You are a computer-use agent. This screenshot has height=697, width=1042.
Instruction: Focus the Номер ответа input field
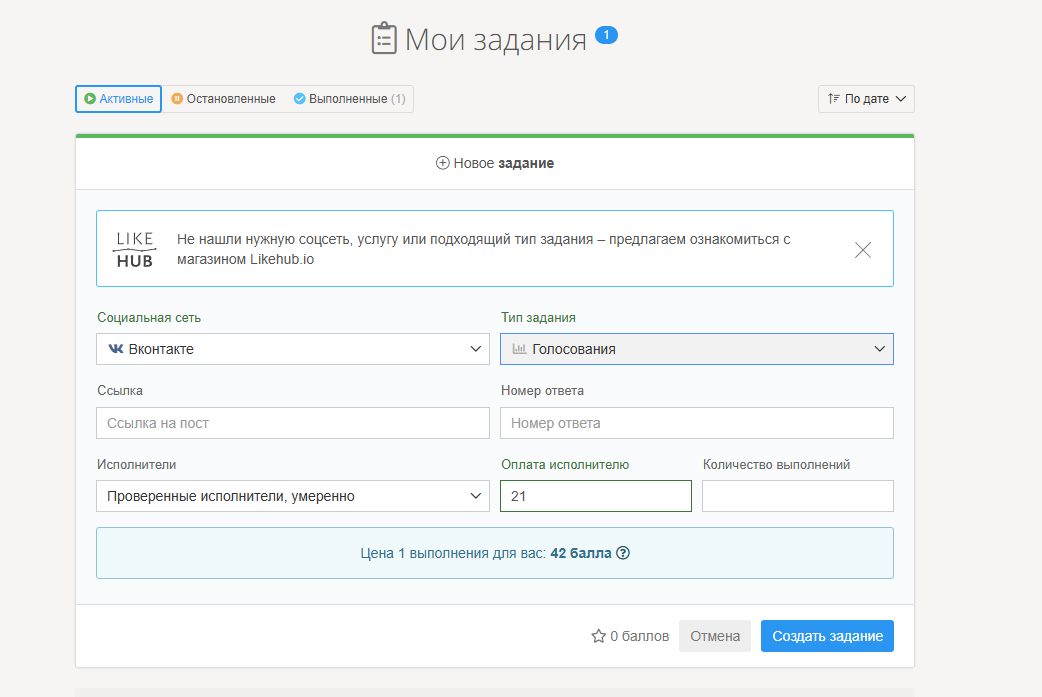point(697,423)
